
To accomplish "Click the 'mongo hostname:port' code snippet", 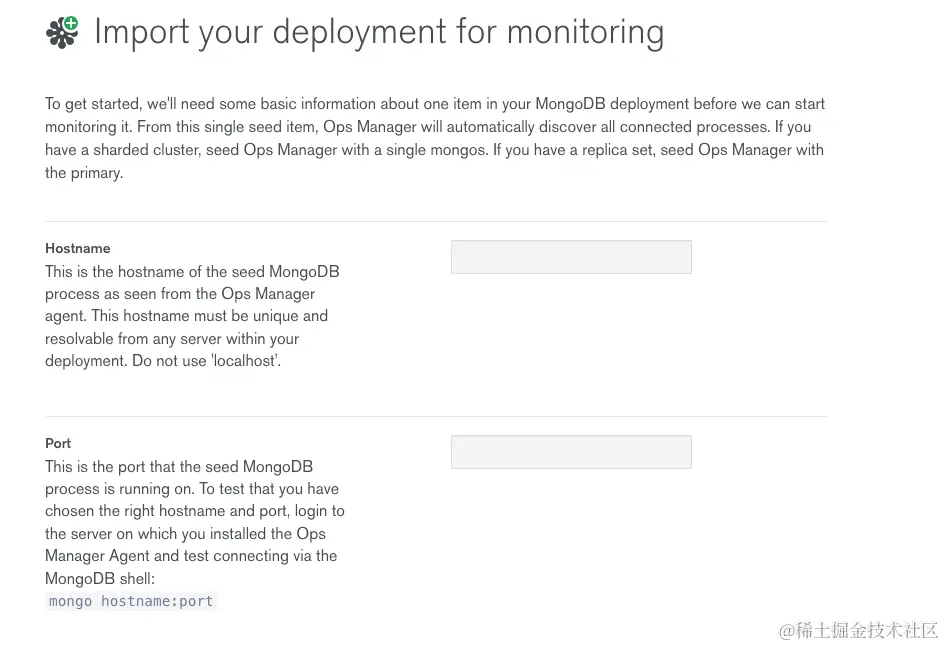I will click(x=131, y=601).
